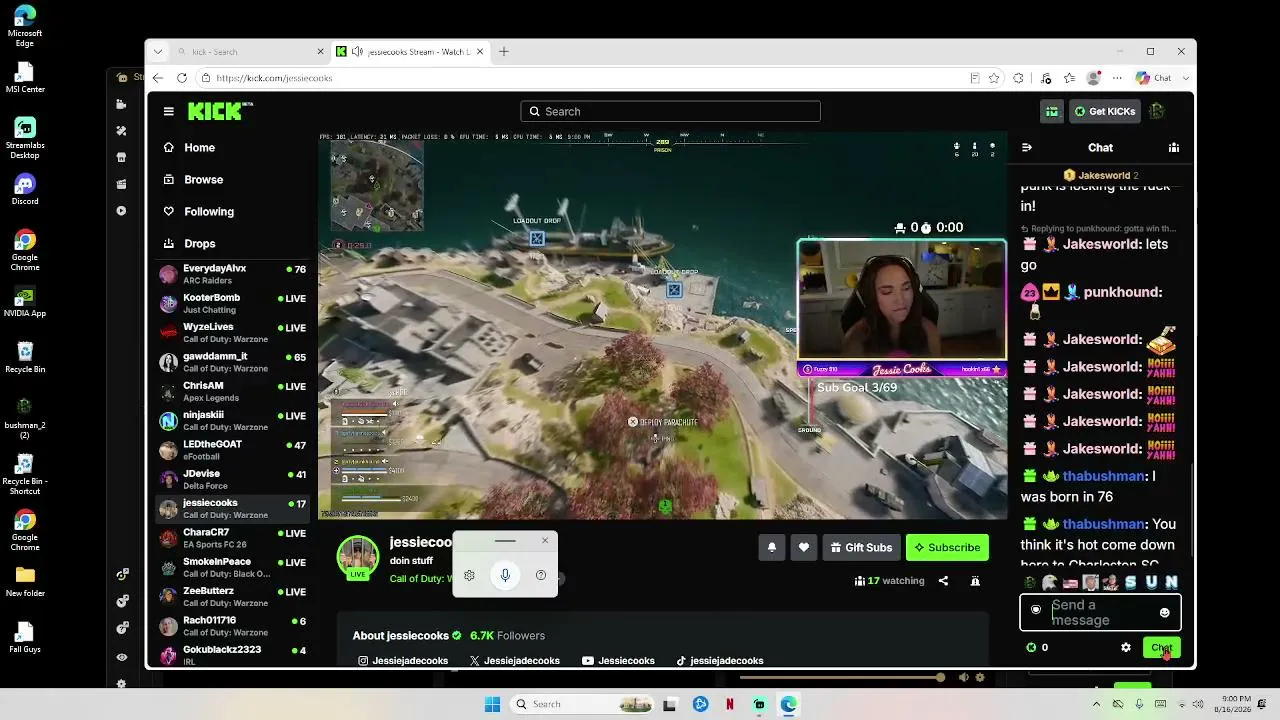Click the heart follow button

[x=804, y=547]
